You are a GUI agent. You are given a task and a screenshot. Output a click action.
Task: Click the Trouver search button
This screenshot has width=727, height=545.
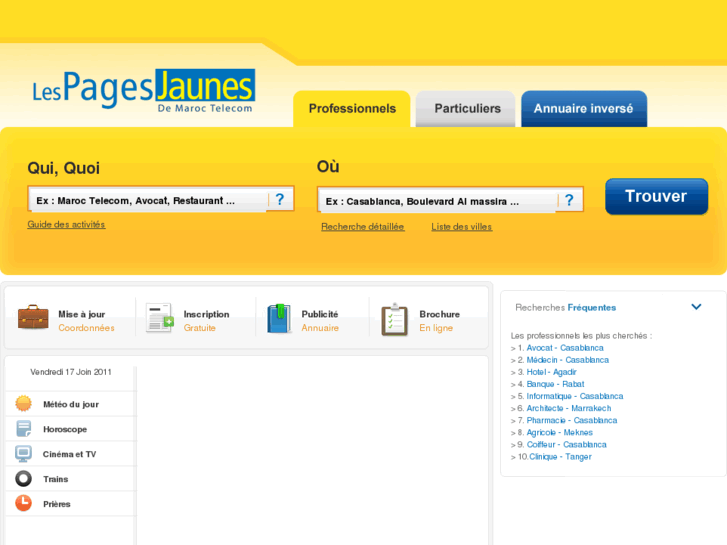click(657, 196)
